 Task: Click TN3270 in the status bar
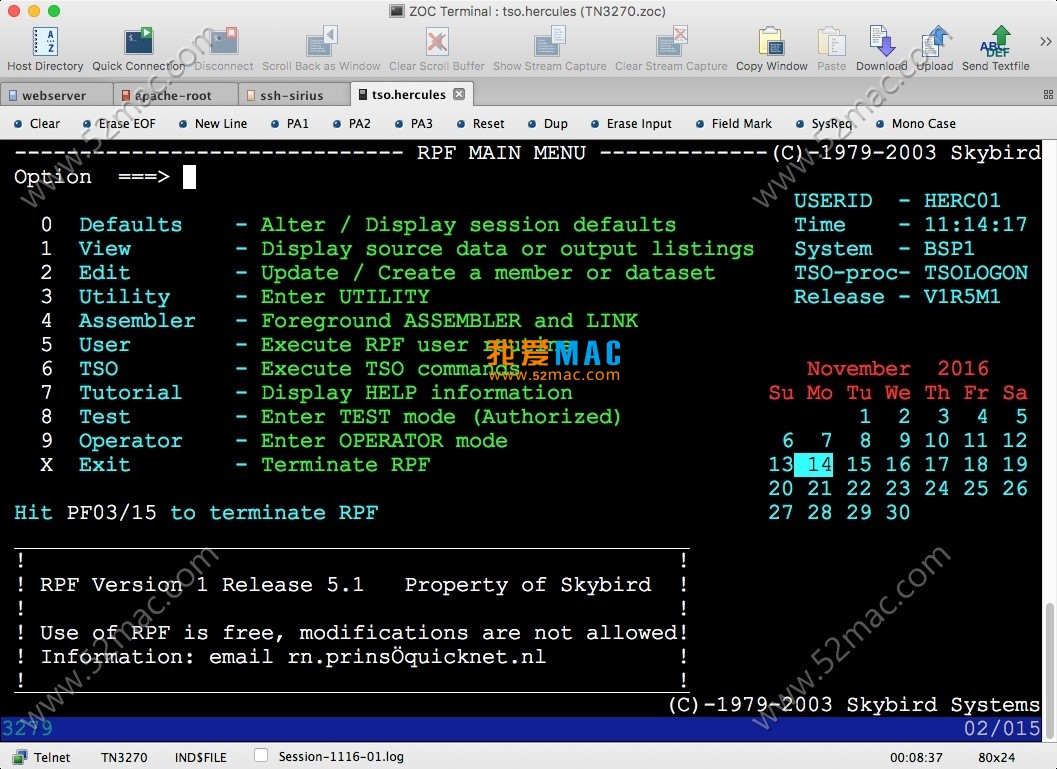pos(124,758)
